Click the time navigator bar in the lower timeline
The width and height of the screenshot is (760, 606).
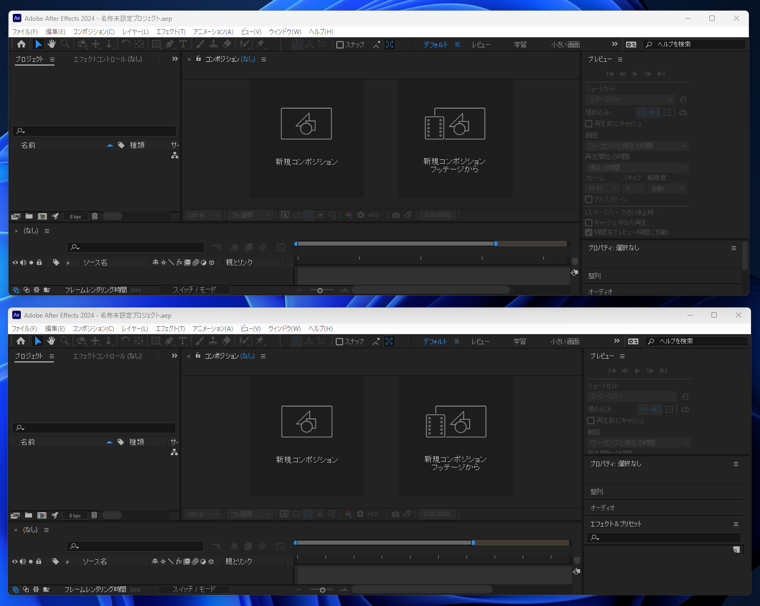coord(384,542)
